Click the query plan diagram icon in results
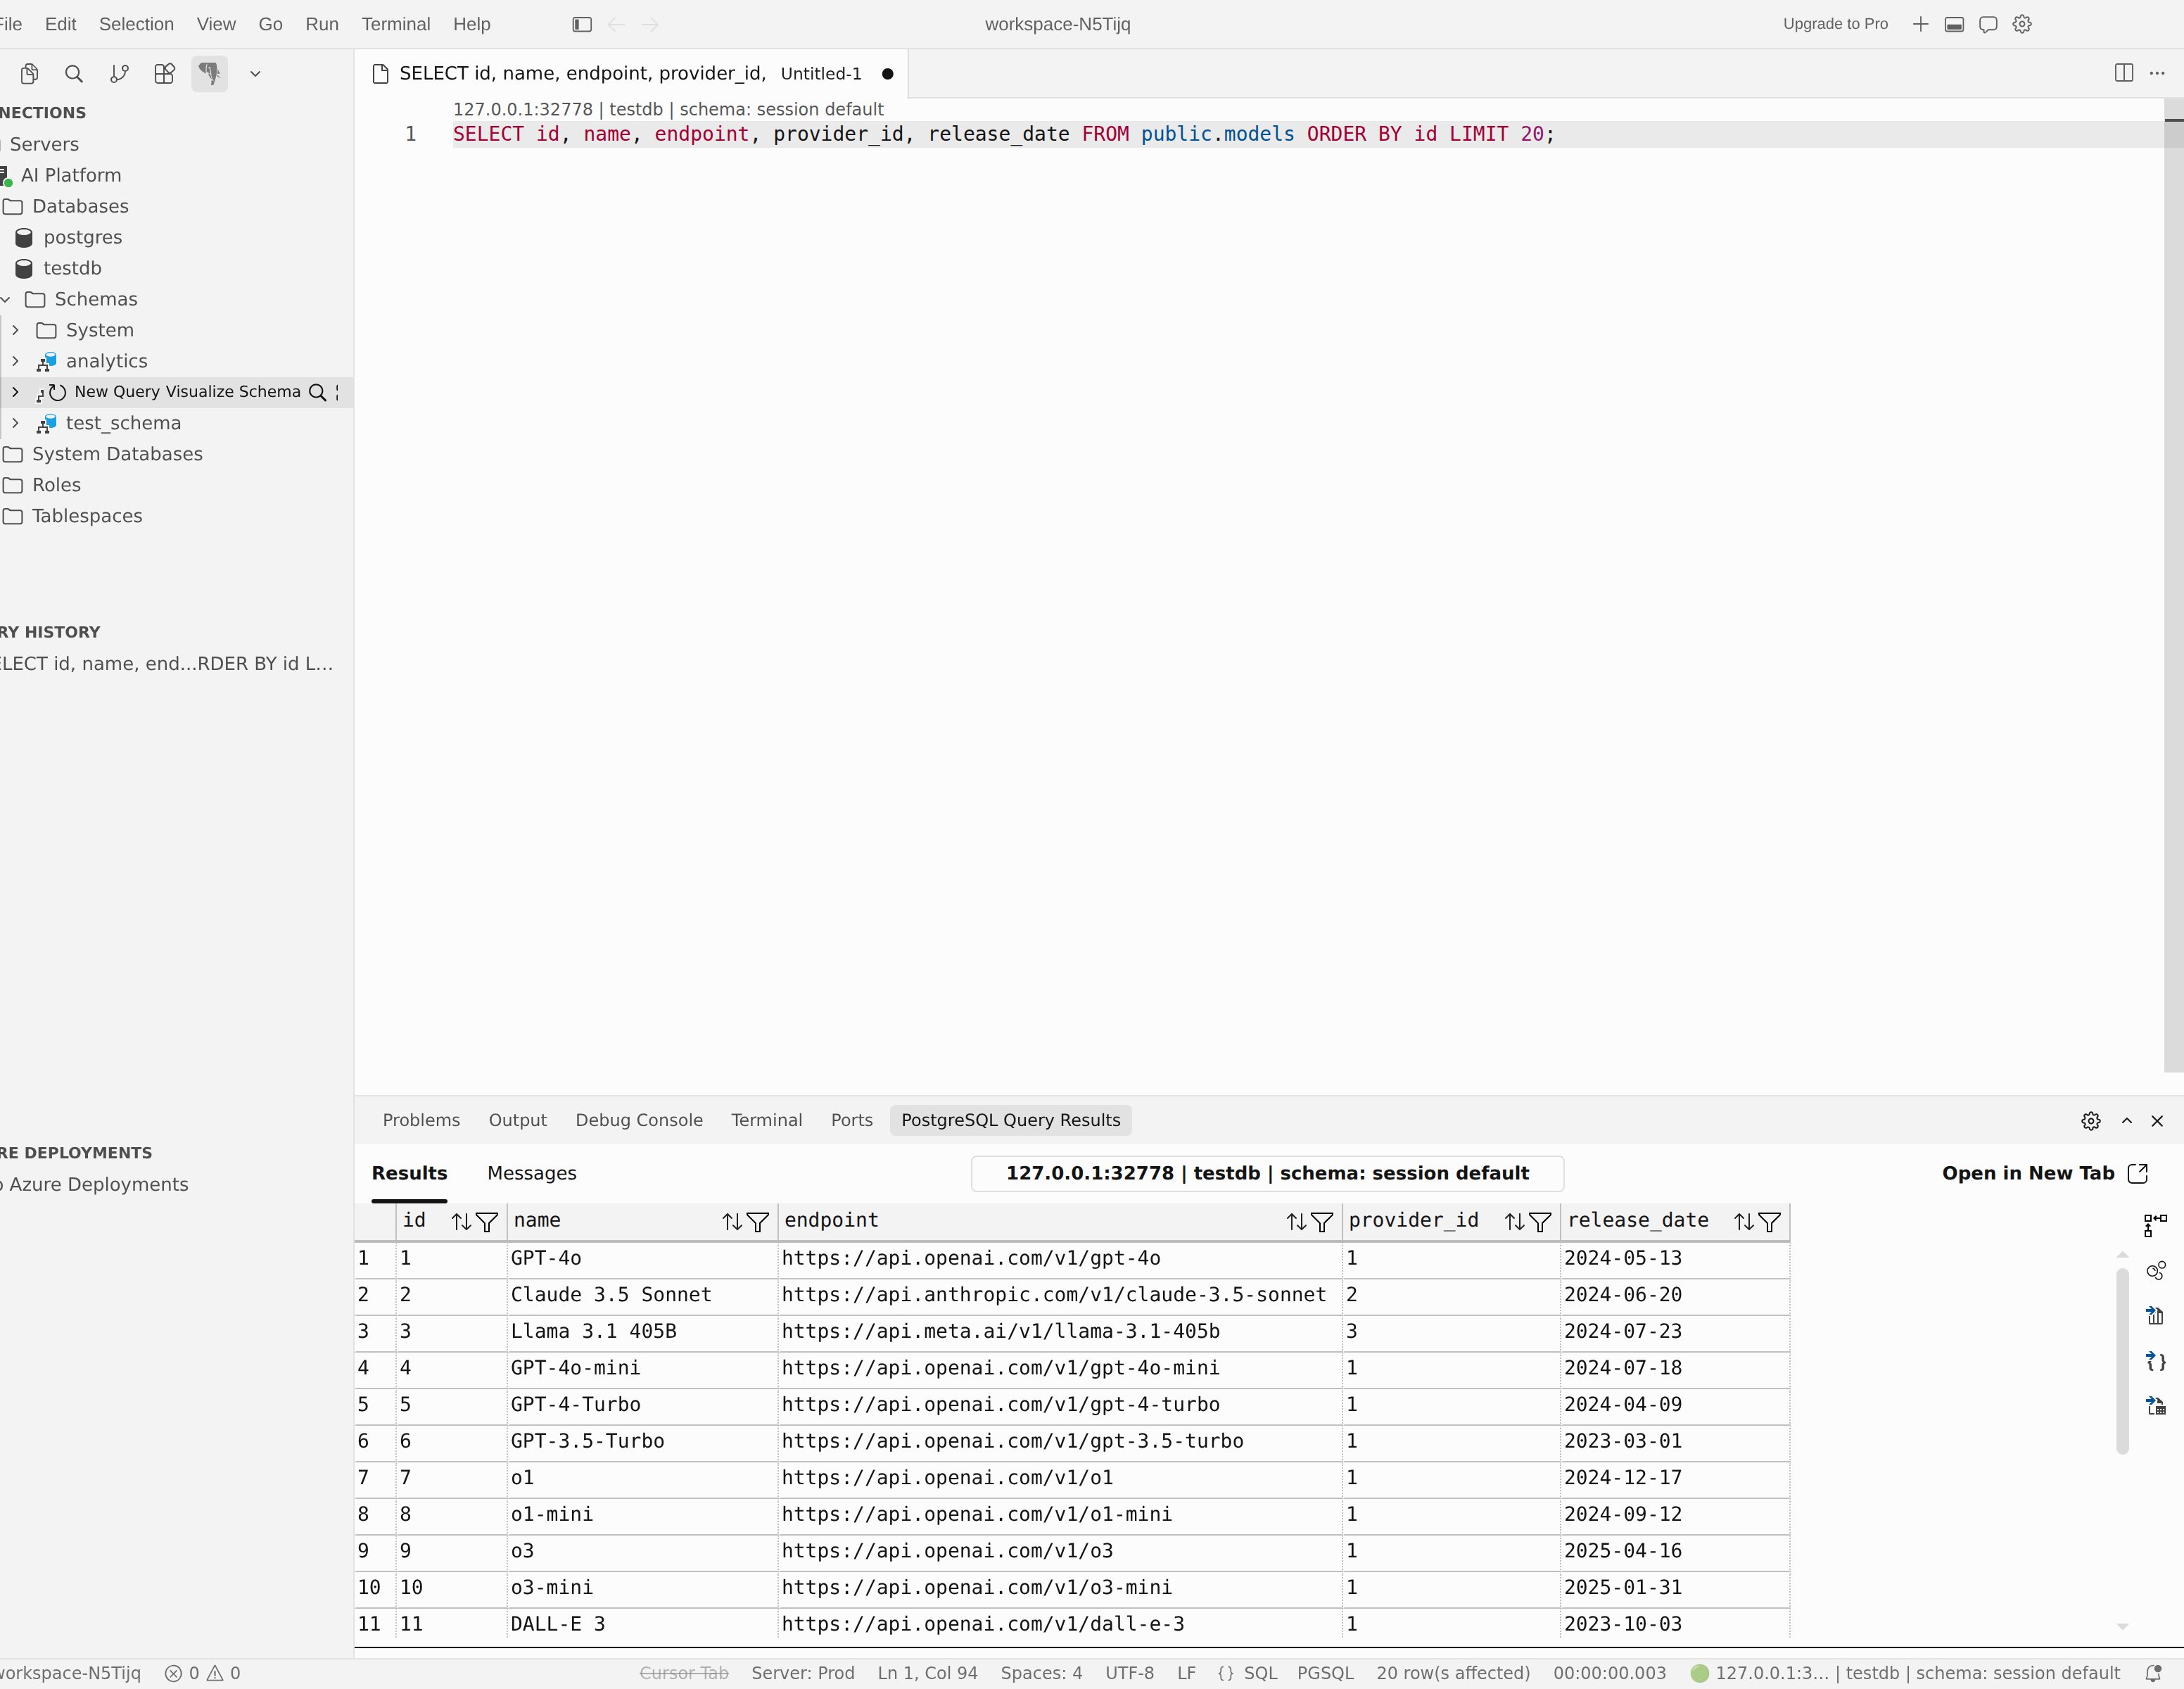 point(2155,1225)
